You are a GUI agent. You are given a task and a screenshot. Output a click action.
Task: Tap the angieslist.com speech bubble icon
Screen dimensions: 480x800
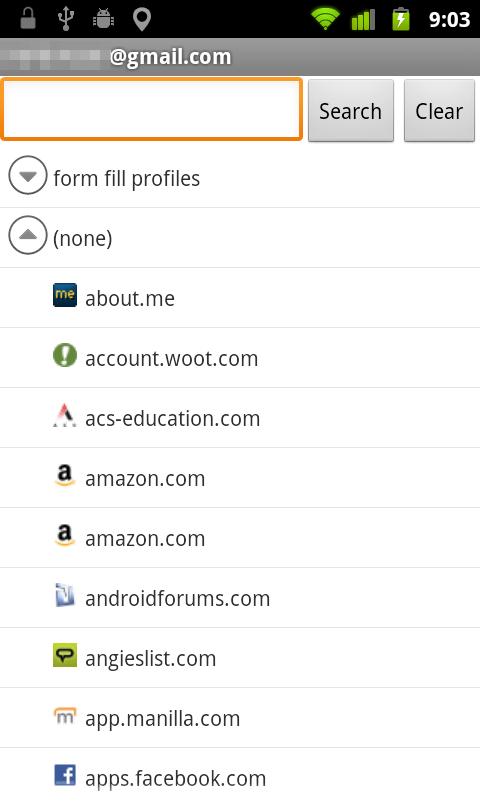[x=65, y=655]
